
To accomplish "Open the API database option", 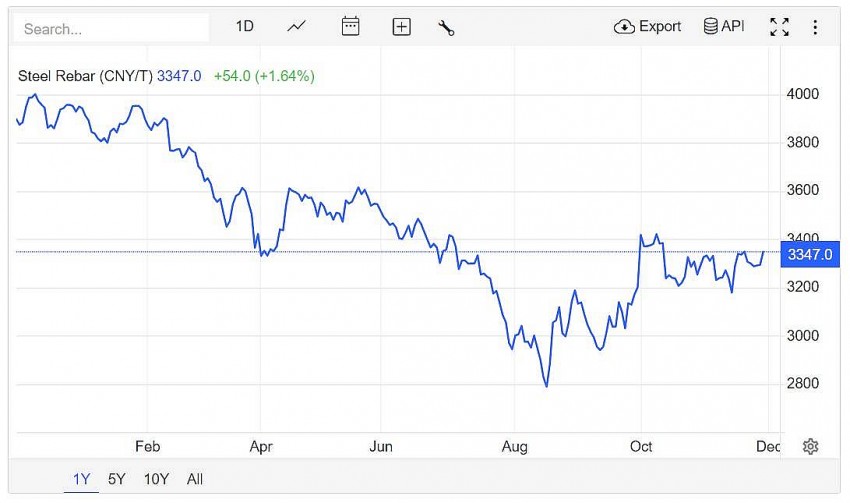I will point(724,27).
